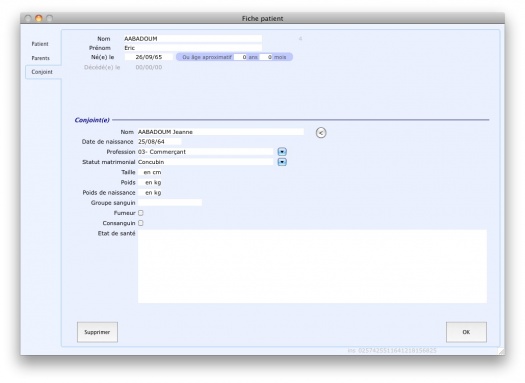525x383 pixels.
Task: Click the Taille en cm field
Action: point(151,172)
